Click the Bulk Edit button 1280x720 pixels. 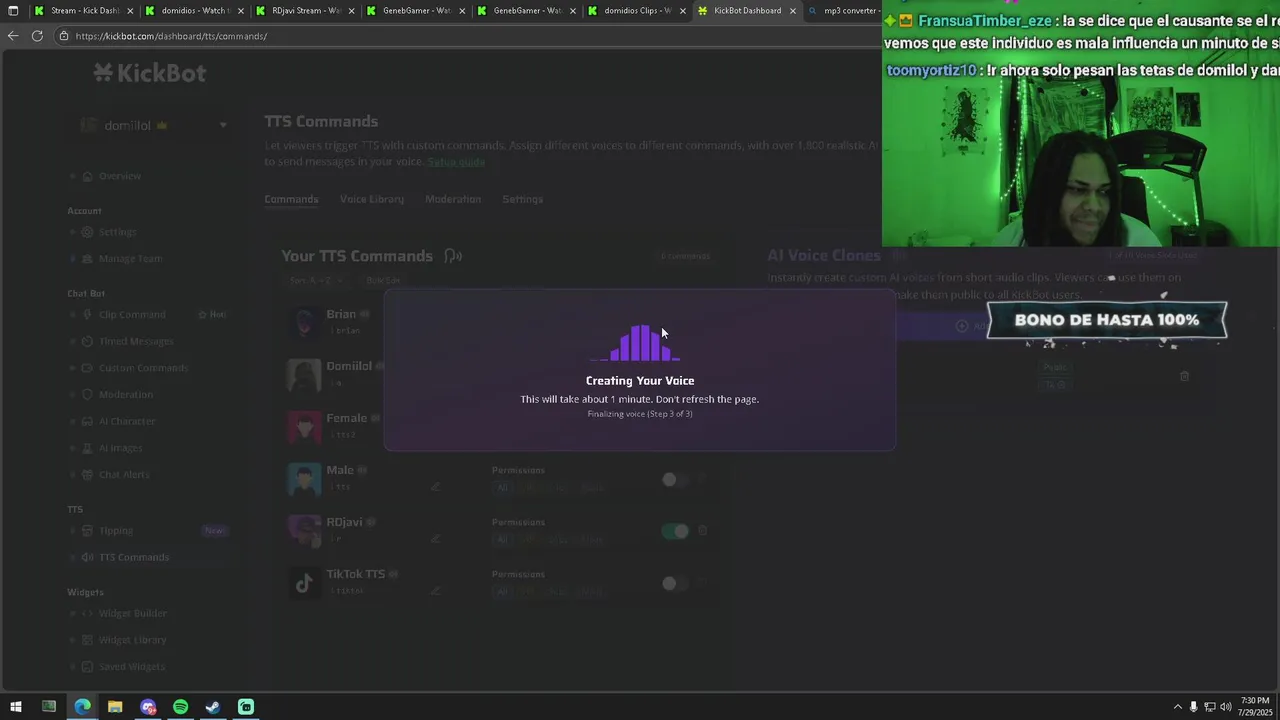pyautogui.click(x=383, y=281)
